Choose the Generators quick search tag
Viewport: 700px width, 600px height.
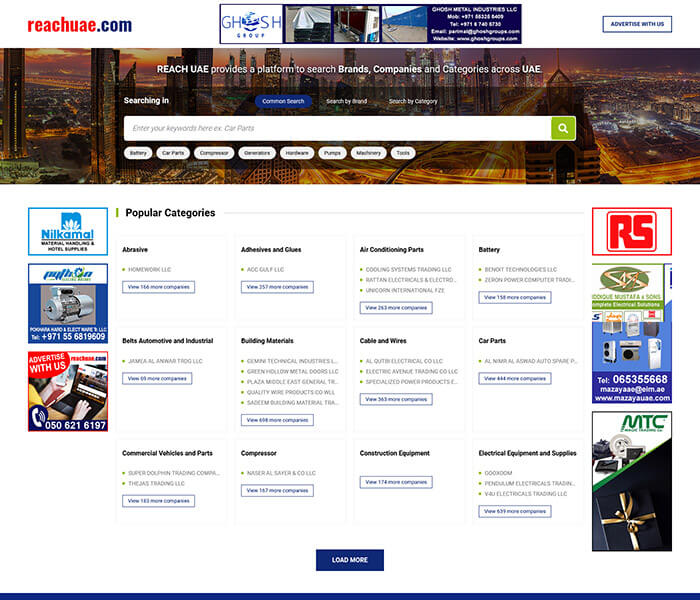click(257, 153)
